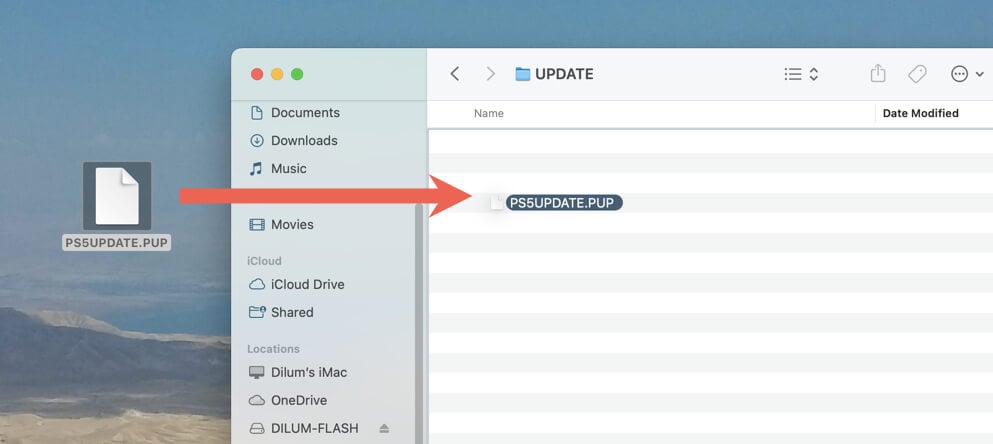The width and height of the screenshot is (993, 444).
Task: Sort by Date Modified column header
Action: point(920,114)
